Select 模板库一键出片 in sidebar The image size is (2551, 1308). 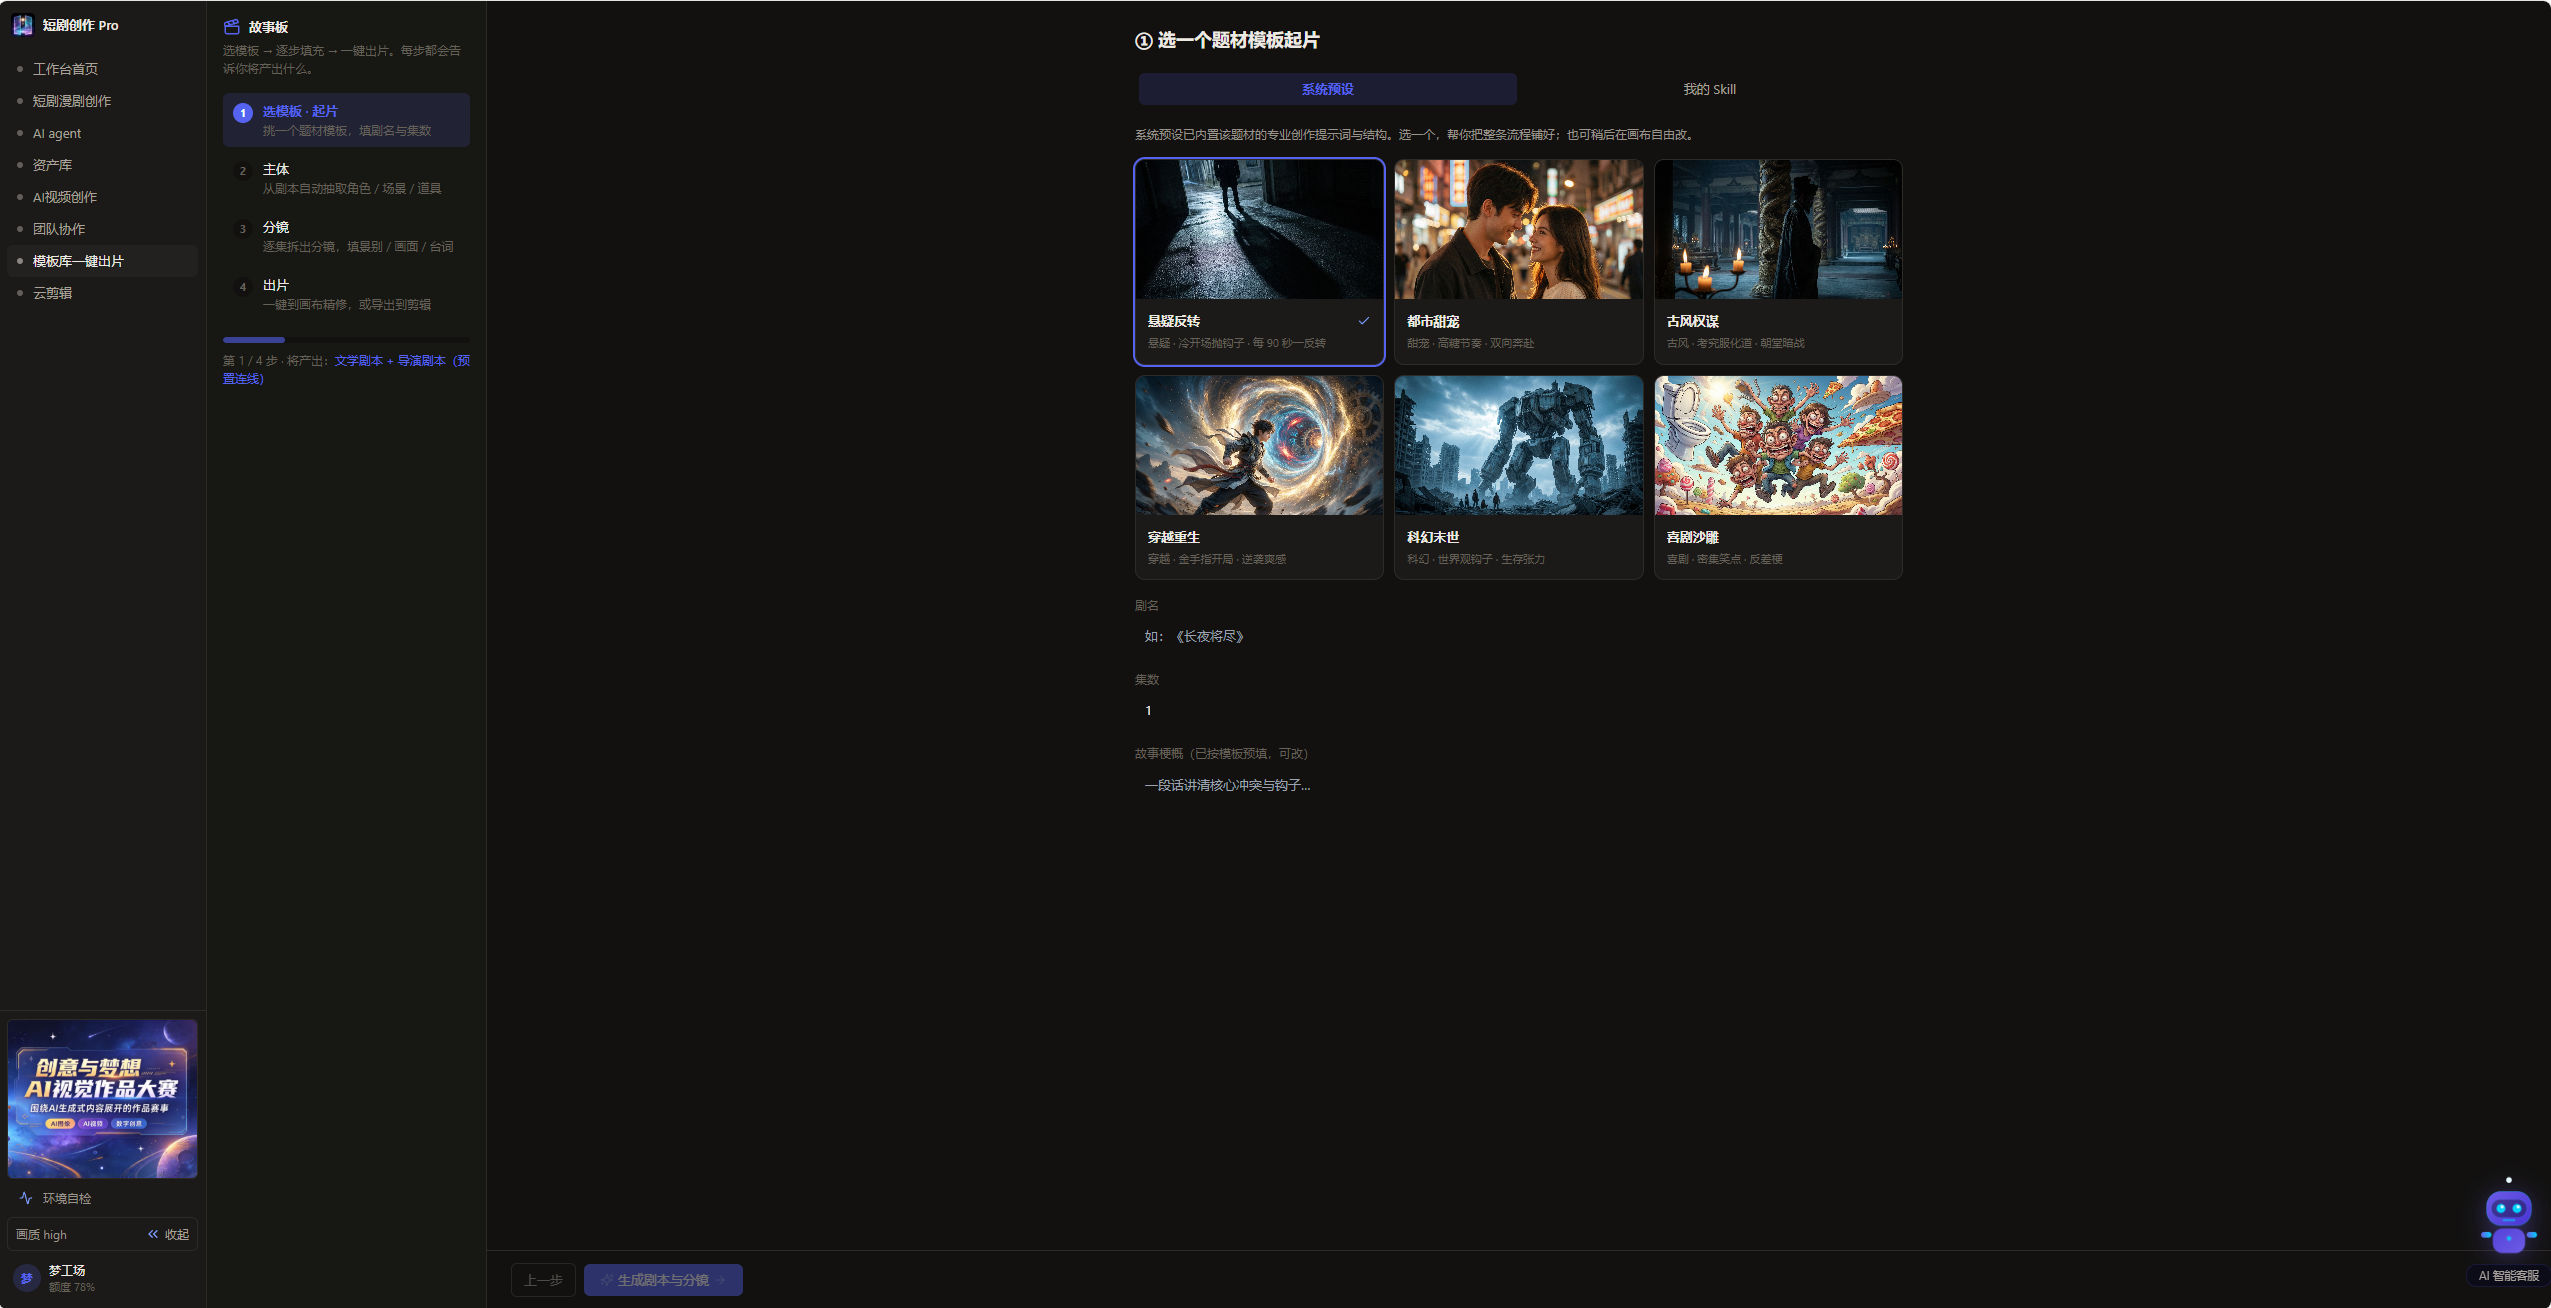103,261
